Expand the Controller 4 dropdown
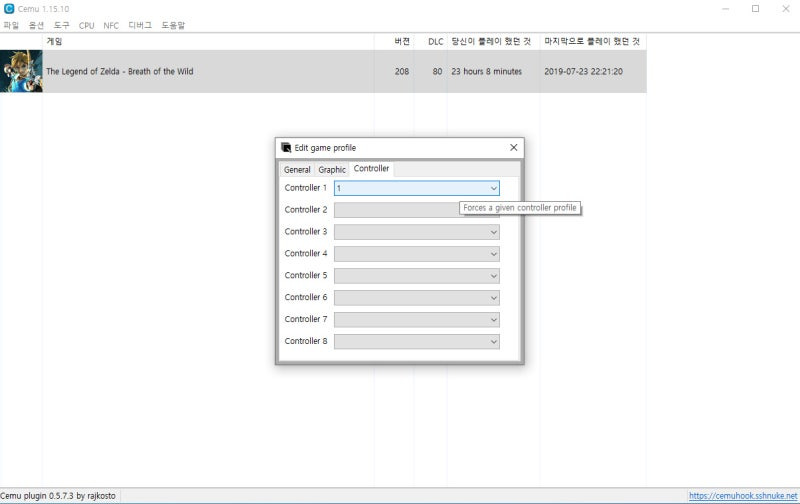Screen dimensions: 800x504 tap(416, 254)
